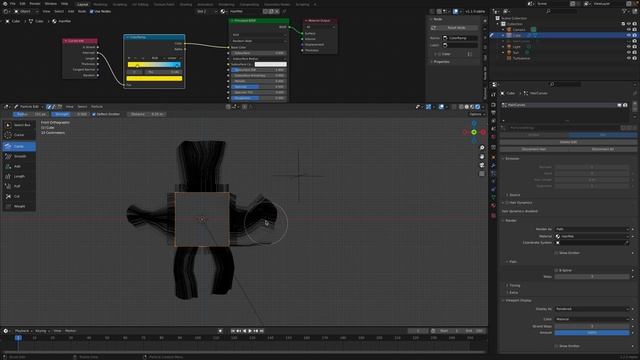Expand Properties section in node sidebar
This screenshot has height=360, width=640.
coord(441,62)
